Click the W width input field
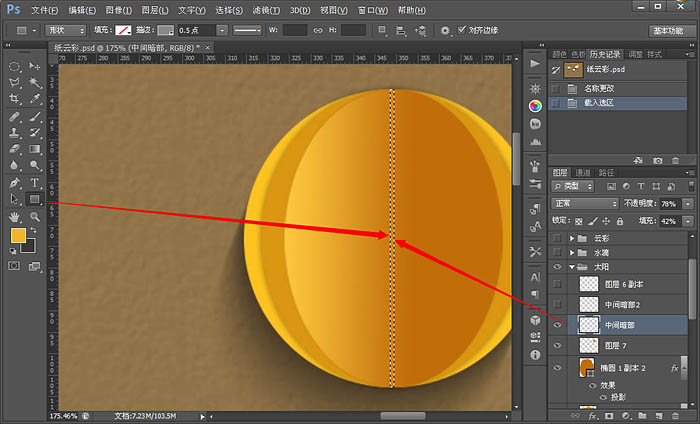Viewport: 700px width, 424px height. point(295,30)
